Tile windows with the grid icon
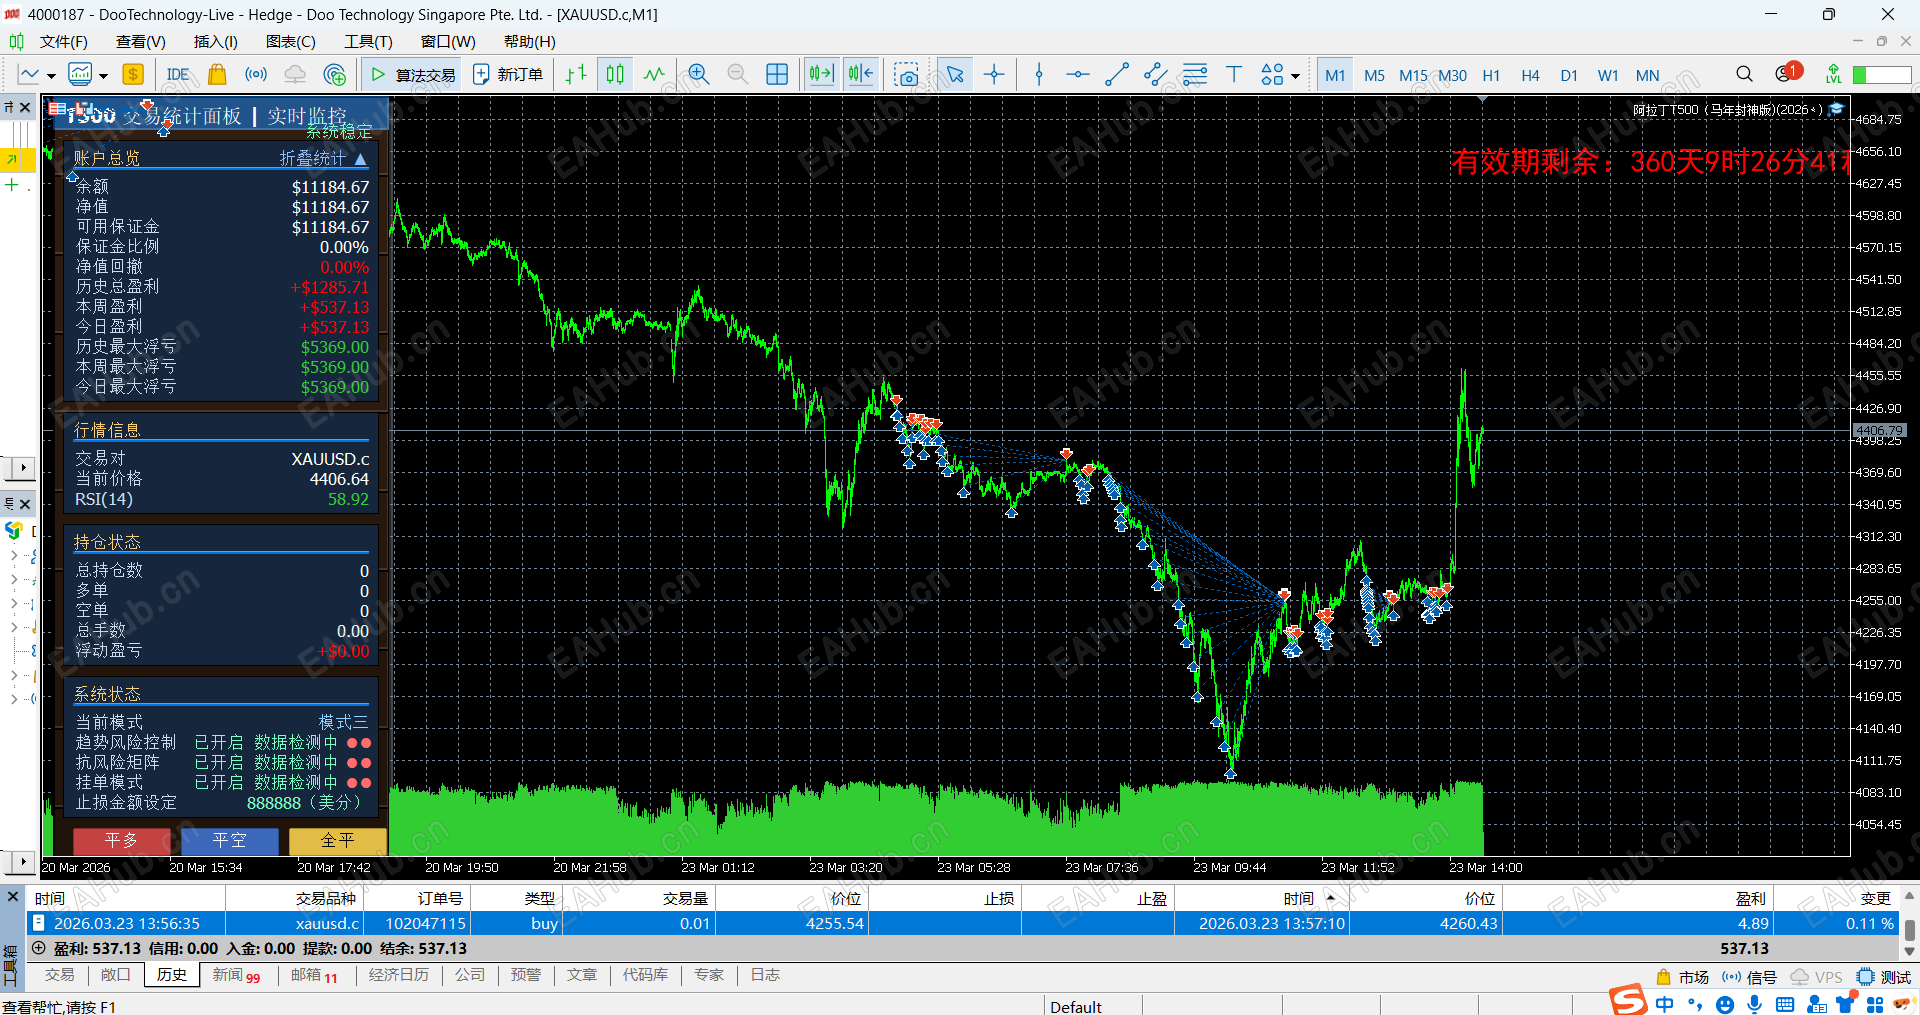The height and width of the screenshot is (1015, 1920). pyautogui.click(x=777, y=74)
